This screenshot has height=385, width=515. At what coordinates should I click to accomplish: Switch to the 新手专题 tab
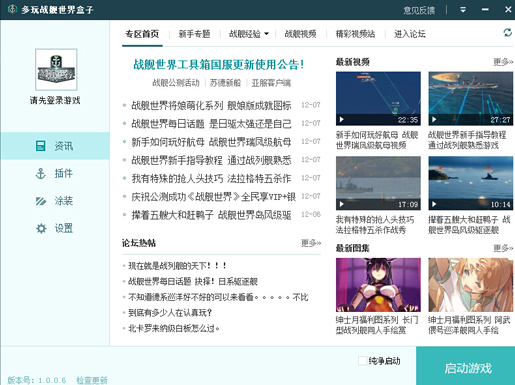coord(194,34)
